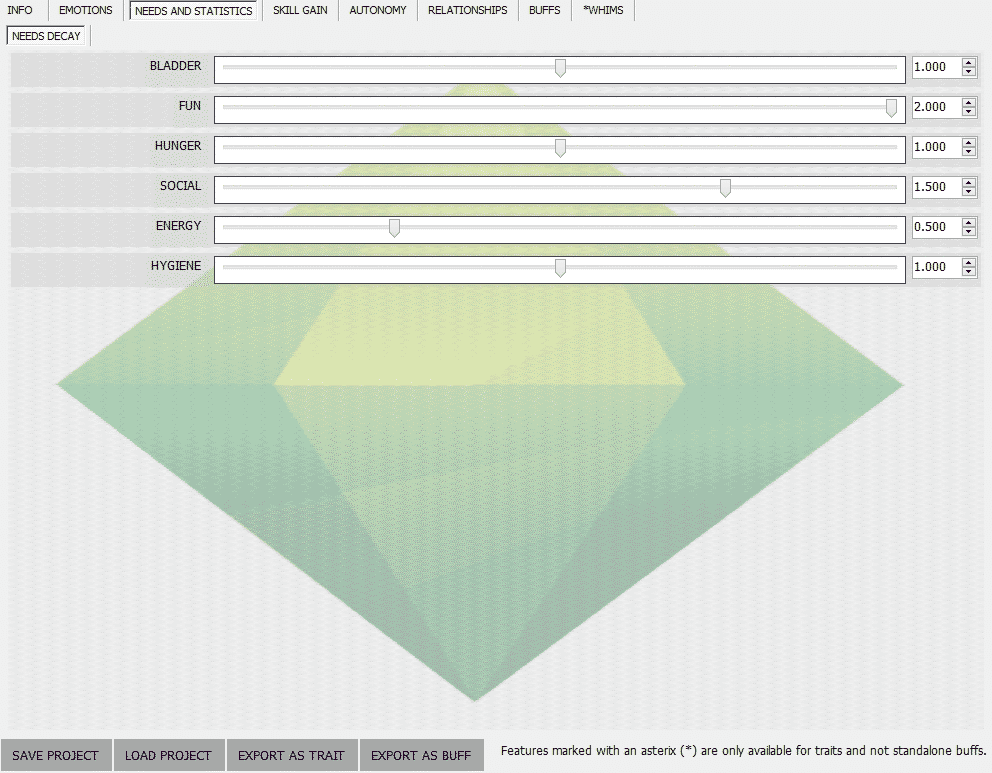Click the Bladder spinner up arrow
992x773 pixels.
[968, 63]
